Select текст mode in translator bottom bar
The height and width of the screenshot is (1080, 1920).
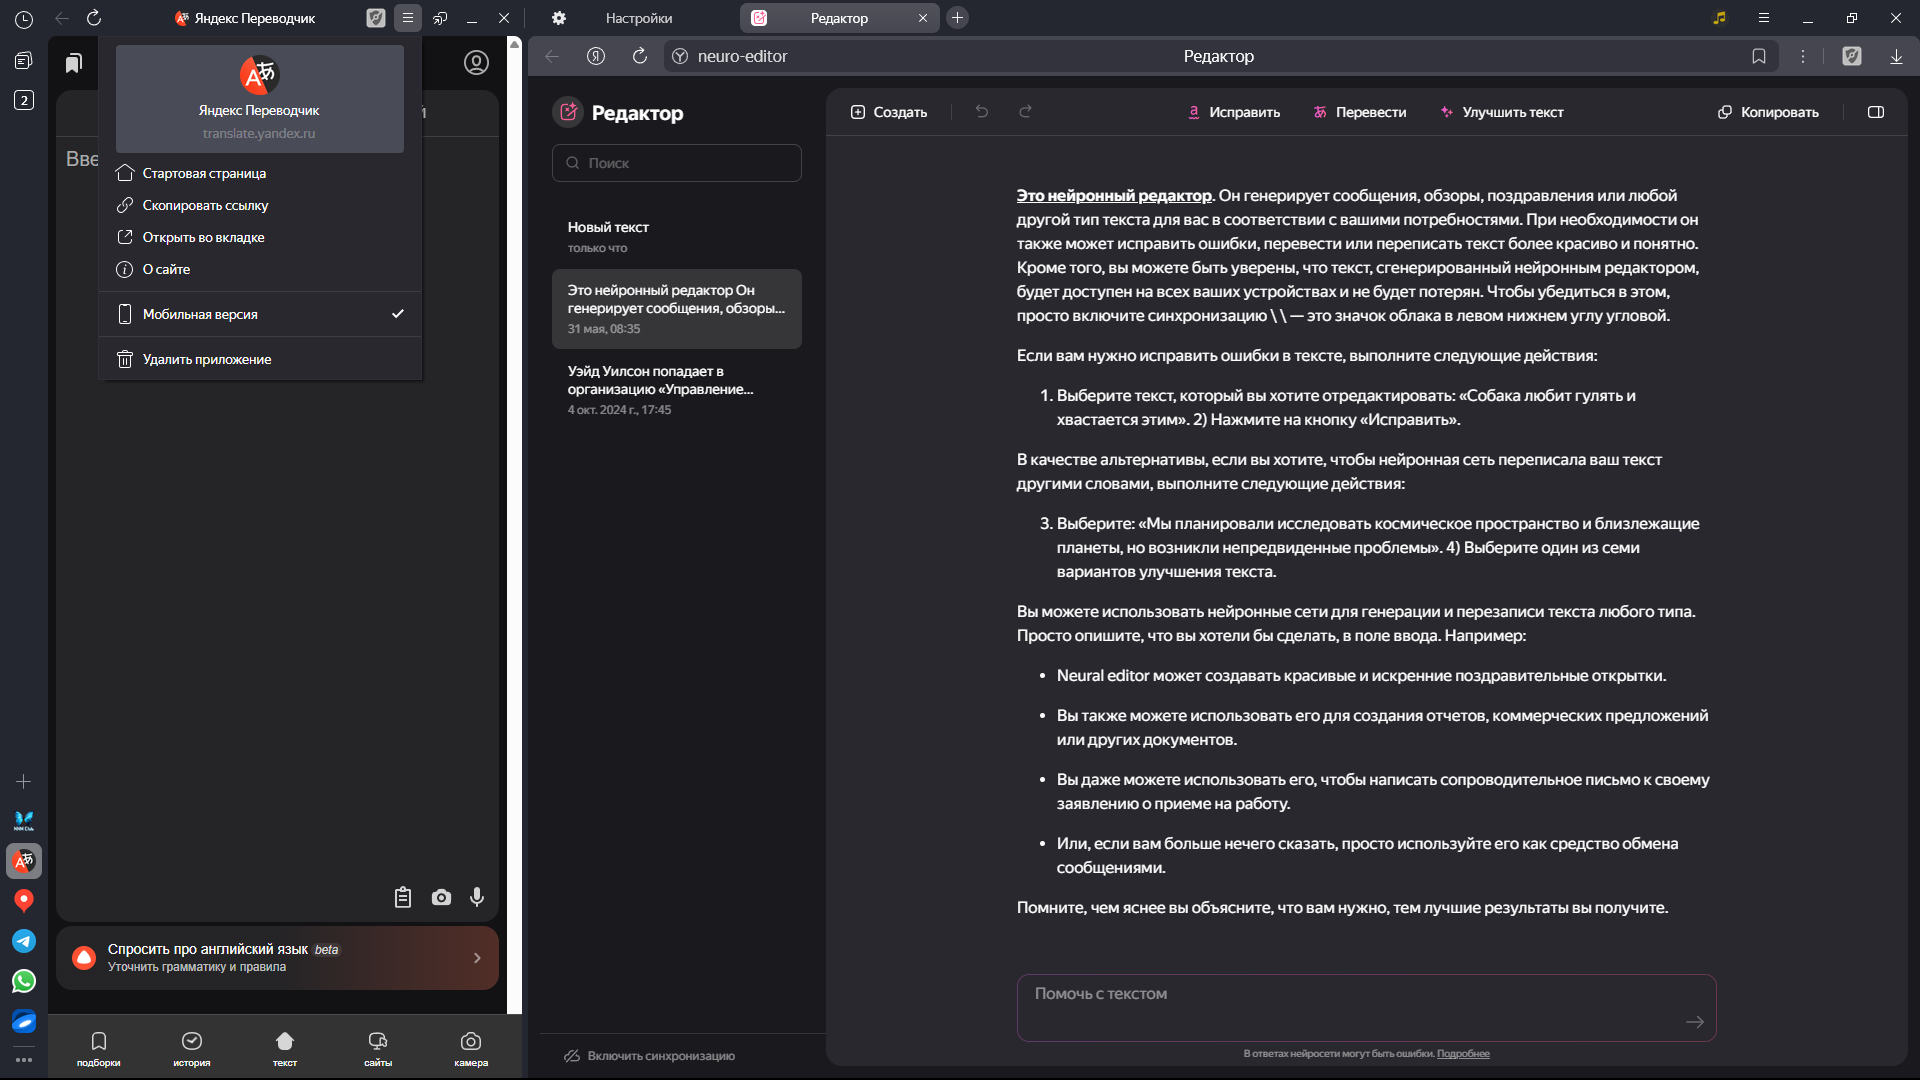(x=285, y=1049)
